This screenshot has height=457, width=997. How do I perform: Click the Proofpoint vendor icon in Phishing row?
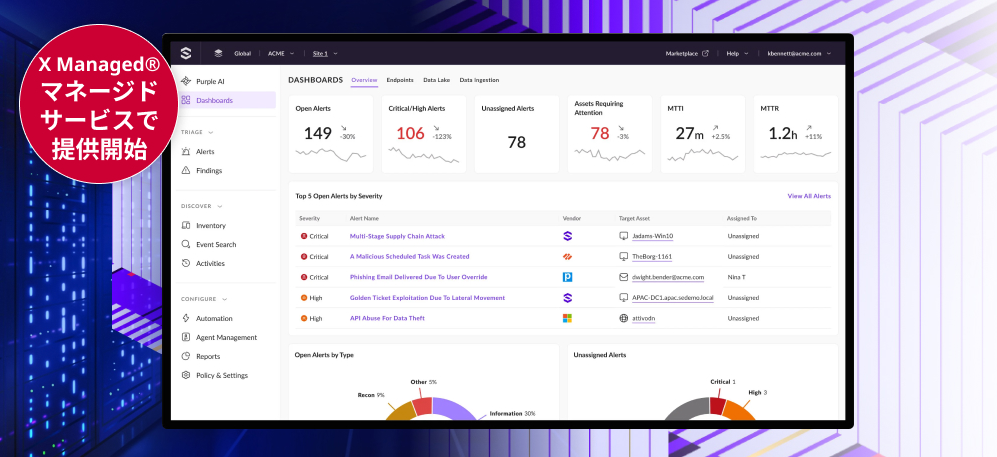coord(568,277)
